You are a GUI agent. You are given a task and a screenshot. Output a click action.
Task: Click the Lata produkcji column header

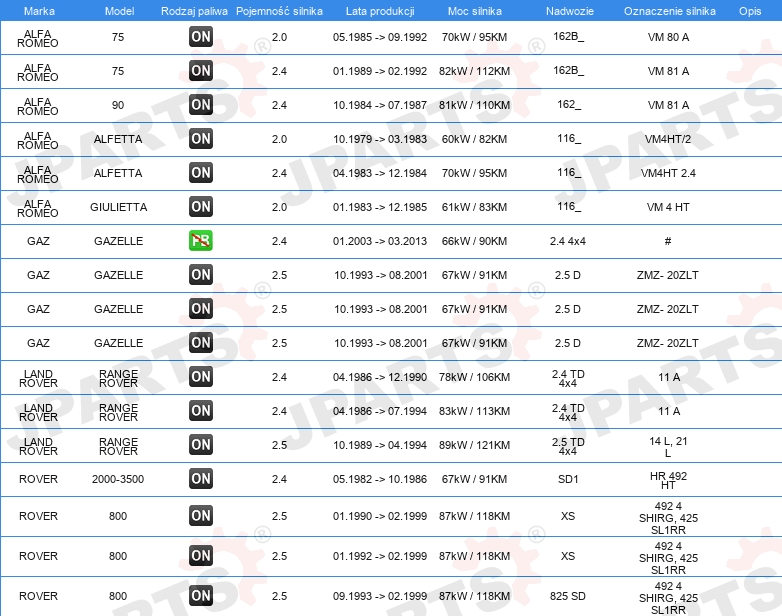(380, 11)
